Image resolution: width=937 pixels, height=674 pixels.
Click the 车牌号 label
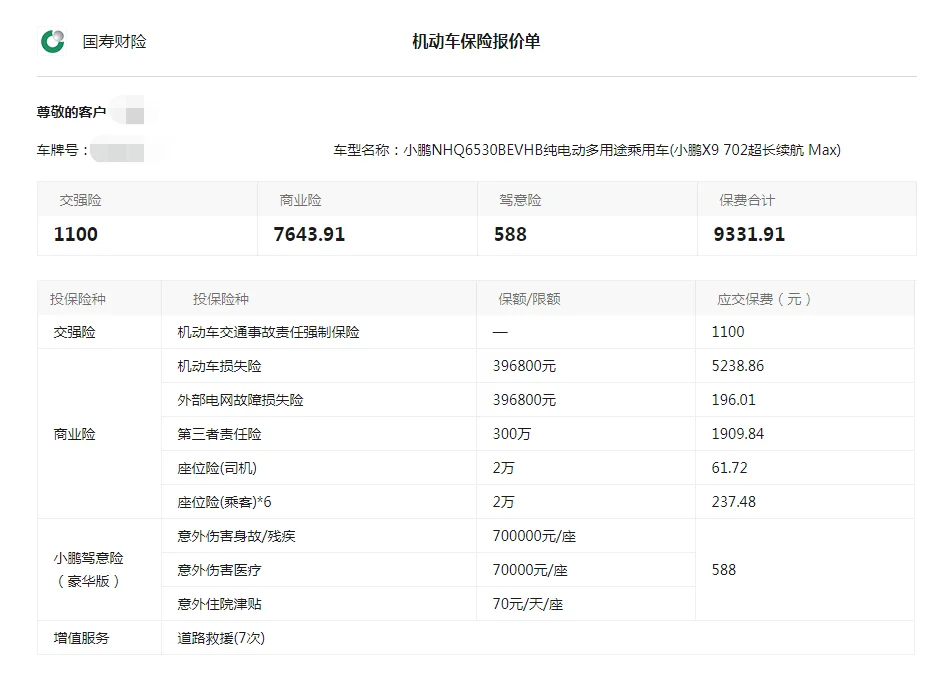coord(62,150)
